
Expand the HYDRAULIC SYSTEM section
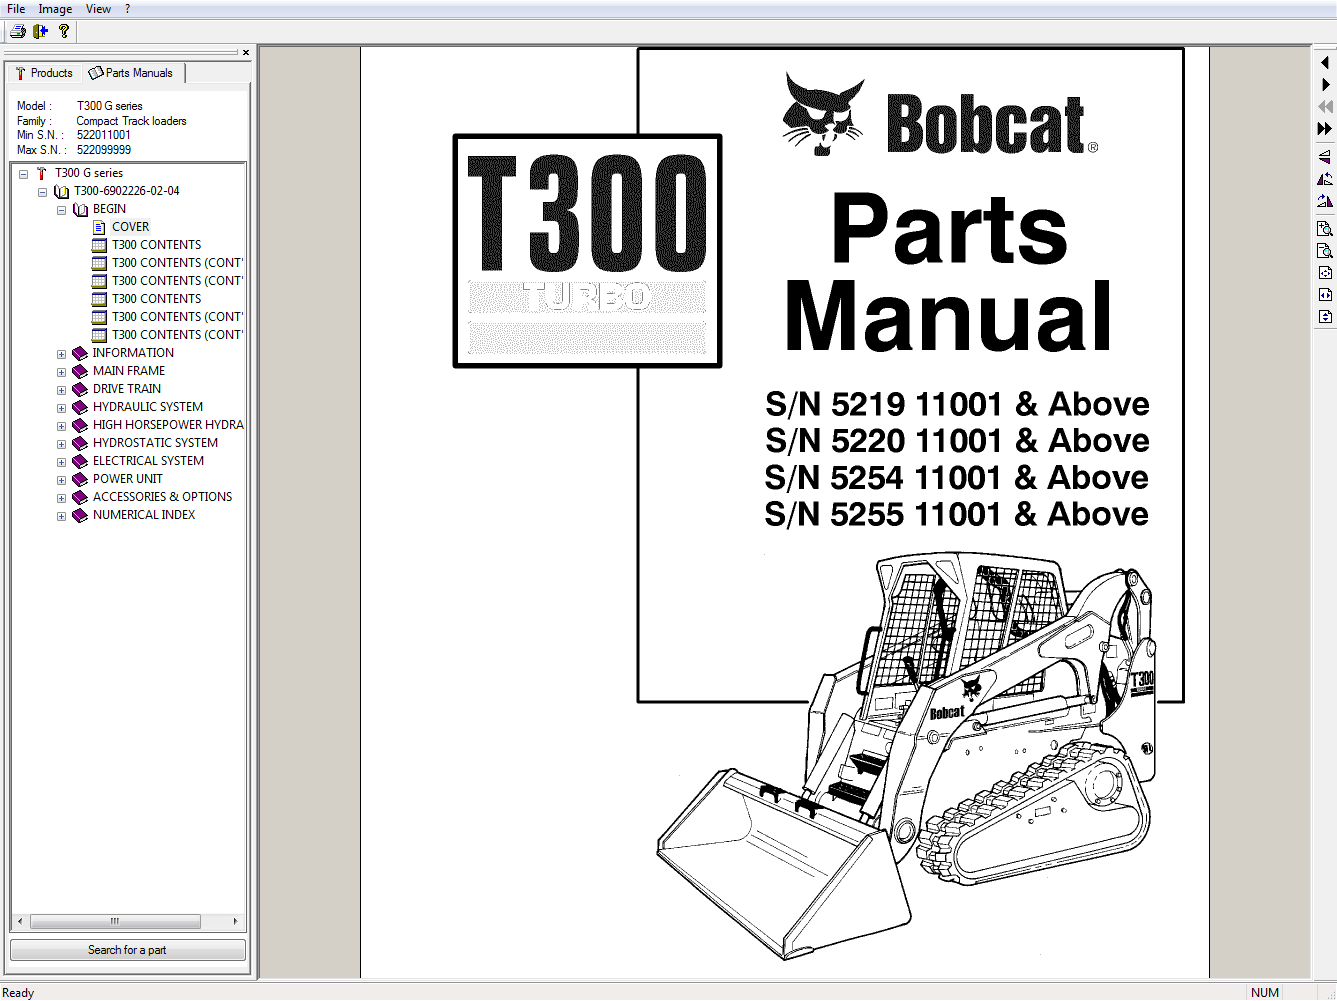(x=61, y=408)
